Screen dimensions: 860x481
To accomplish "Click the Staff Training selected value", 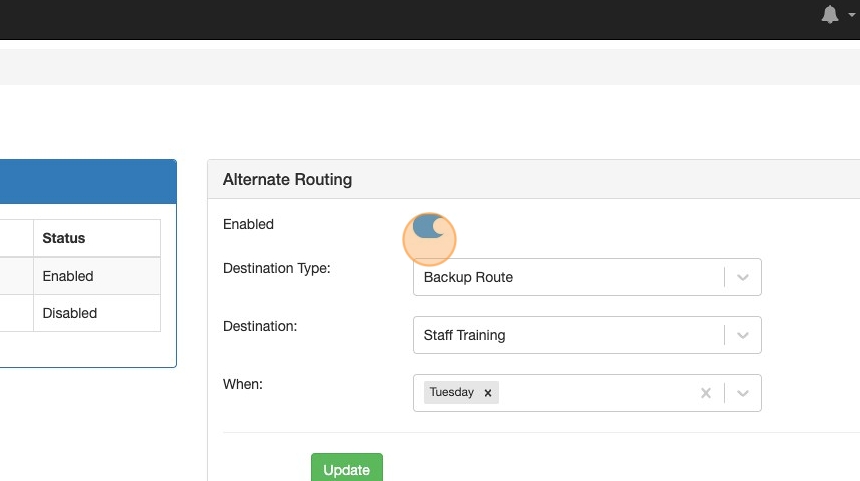I will 464,335.
